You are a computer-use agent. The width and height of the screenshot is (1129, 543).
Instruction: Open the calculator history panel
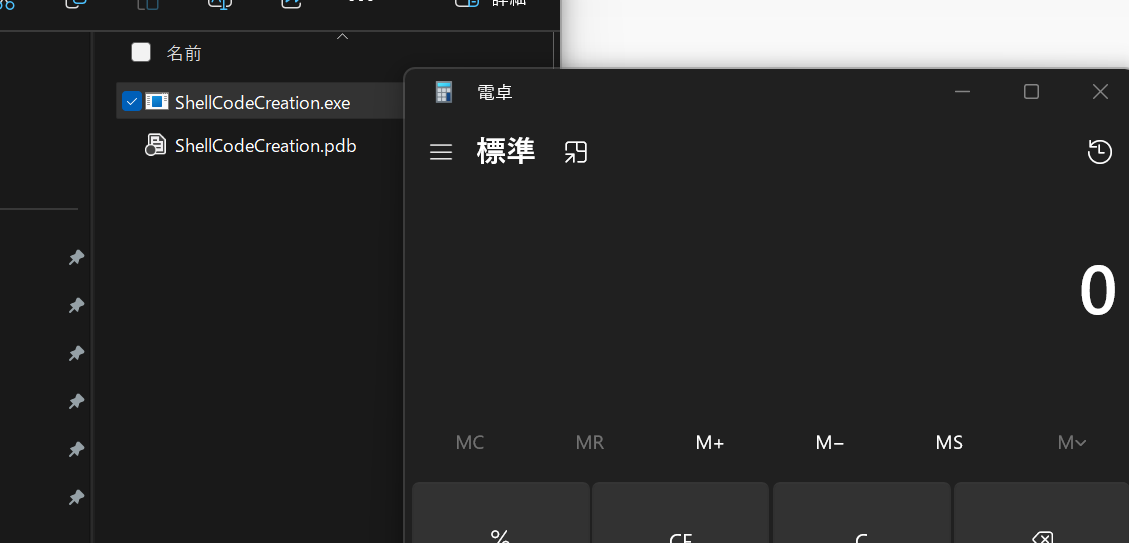(1099, 152)
